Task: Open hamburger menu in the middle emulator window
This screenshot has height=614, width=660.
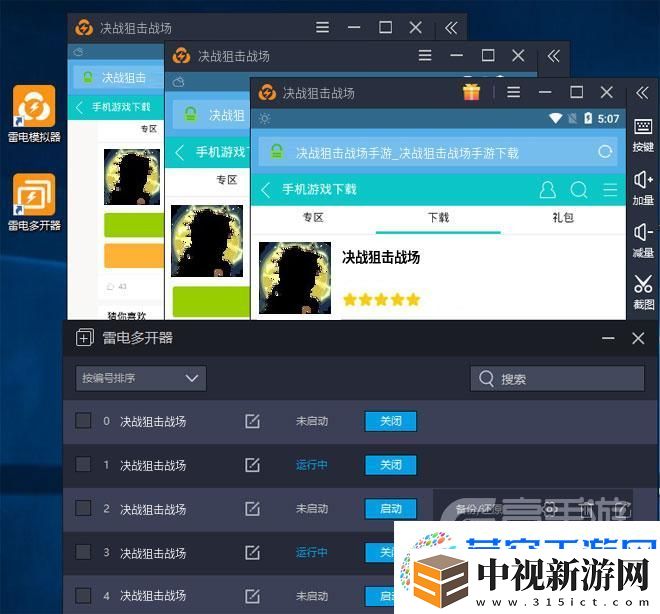Action: tap(425, 56)
